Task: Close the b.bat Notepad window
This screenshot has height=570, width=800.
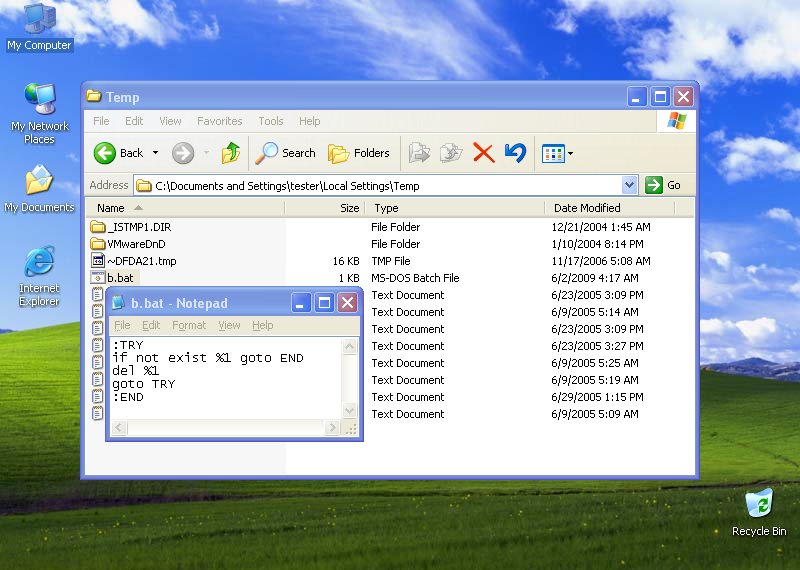Action: 347,303
